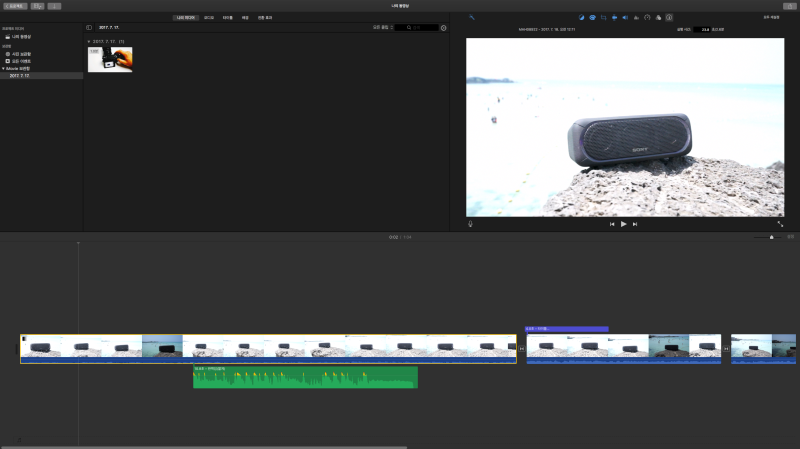Select the second video clip in timeline
The height and width of the screenshot is (449, 800).
pos(623,349)
